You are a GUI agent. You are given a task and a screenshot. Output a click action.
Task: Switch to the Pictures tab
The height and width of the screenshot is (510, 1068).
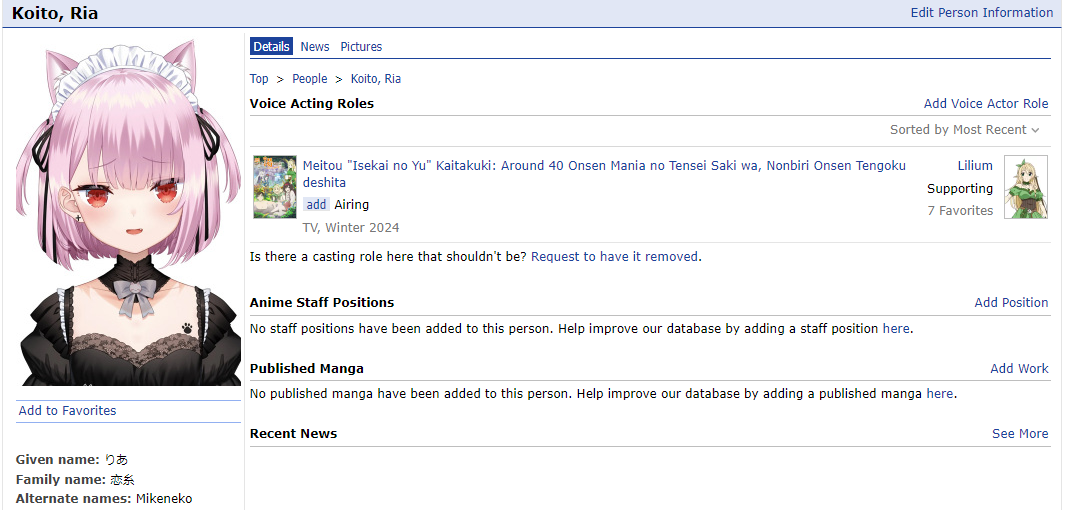coord(361,47)
